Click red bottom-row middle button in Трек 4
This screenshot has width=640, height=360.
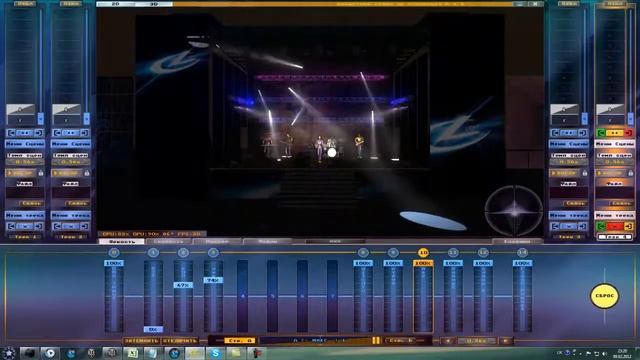pos(614,226)
